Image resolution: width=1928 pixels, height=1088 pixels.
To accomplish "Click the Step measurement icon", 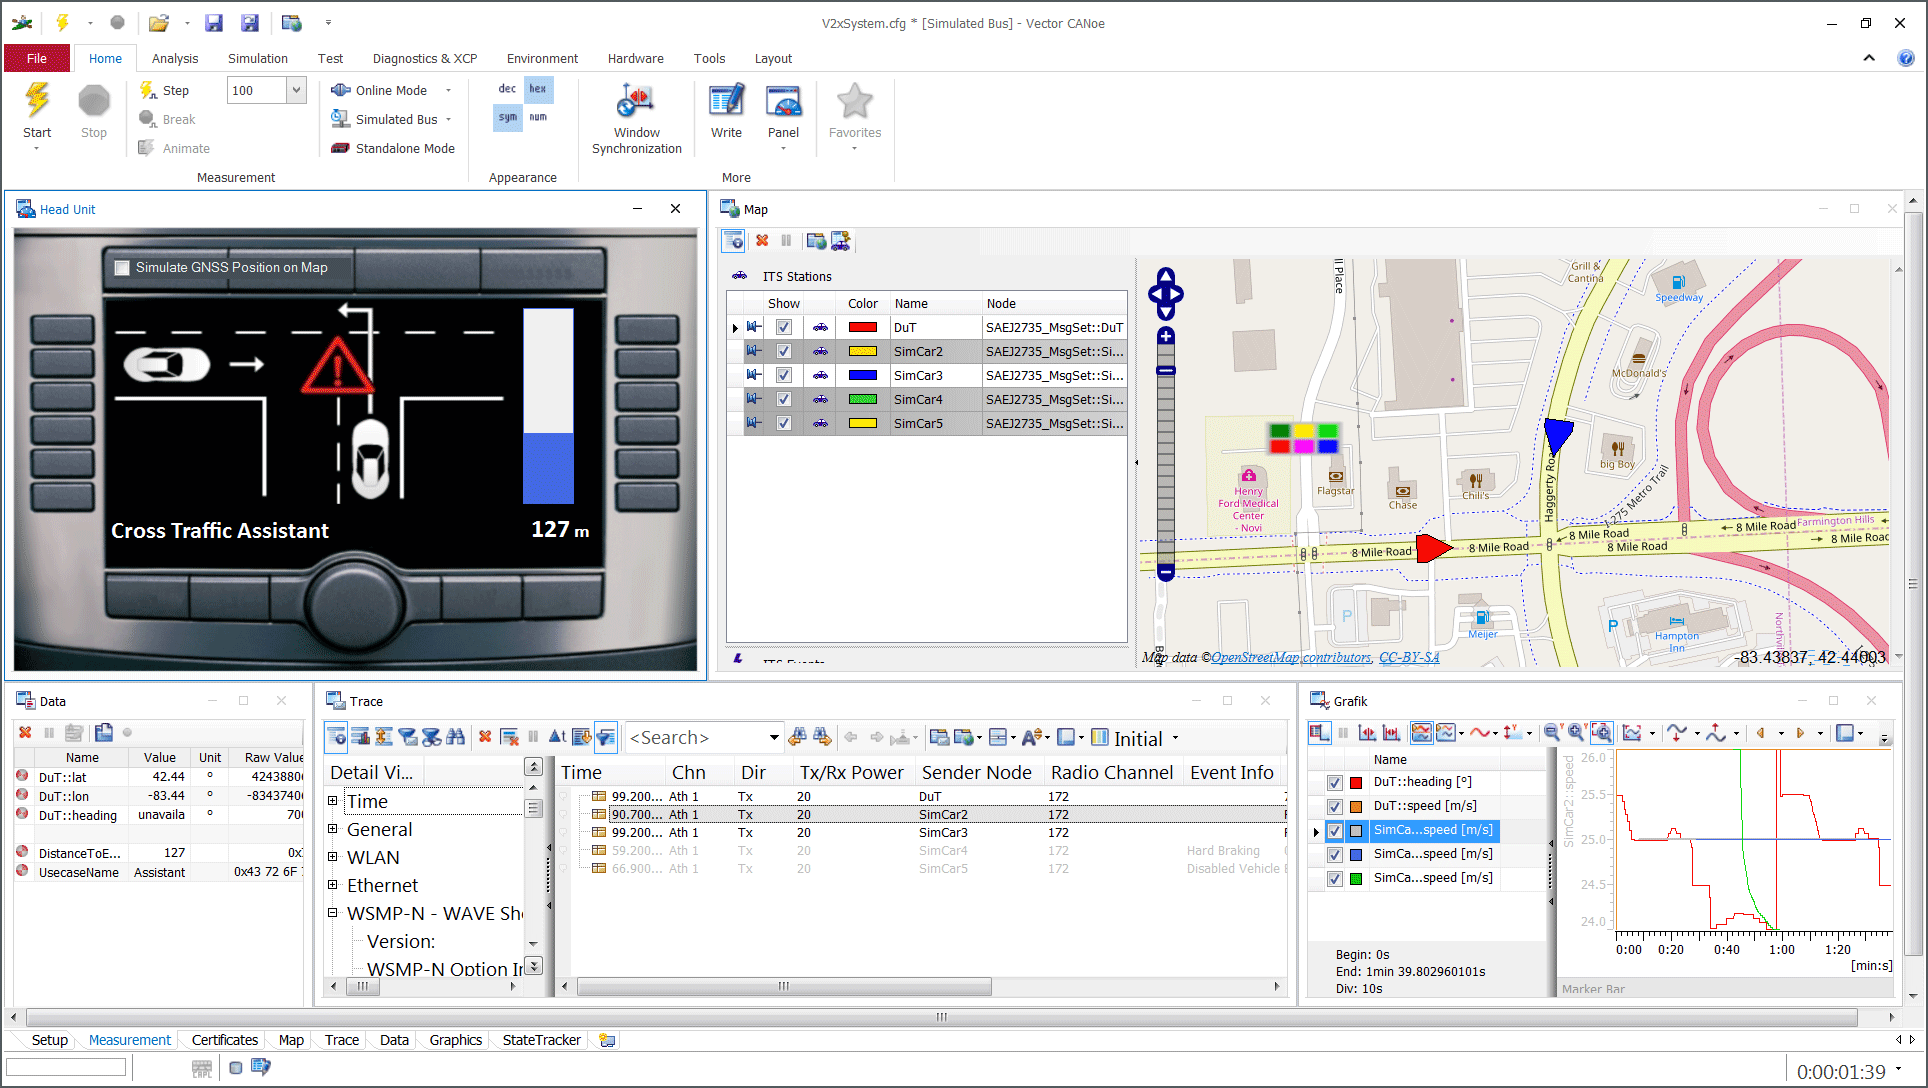I will click(x=148, y=90).
